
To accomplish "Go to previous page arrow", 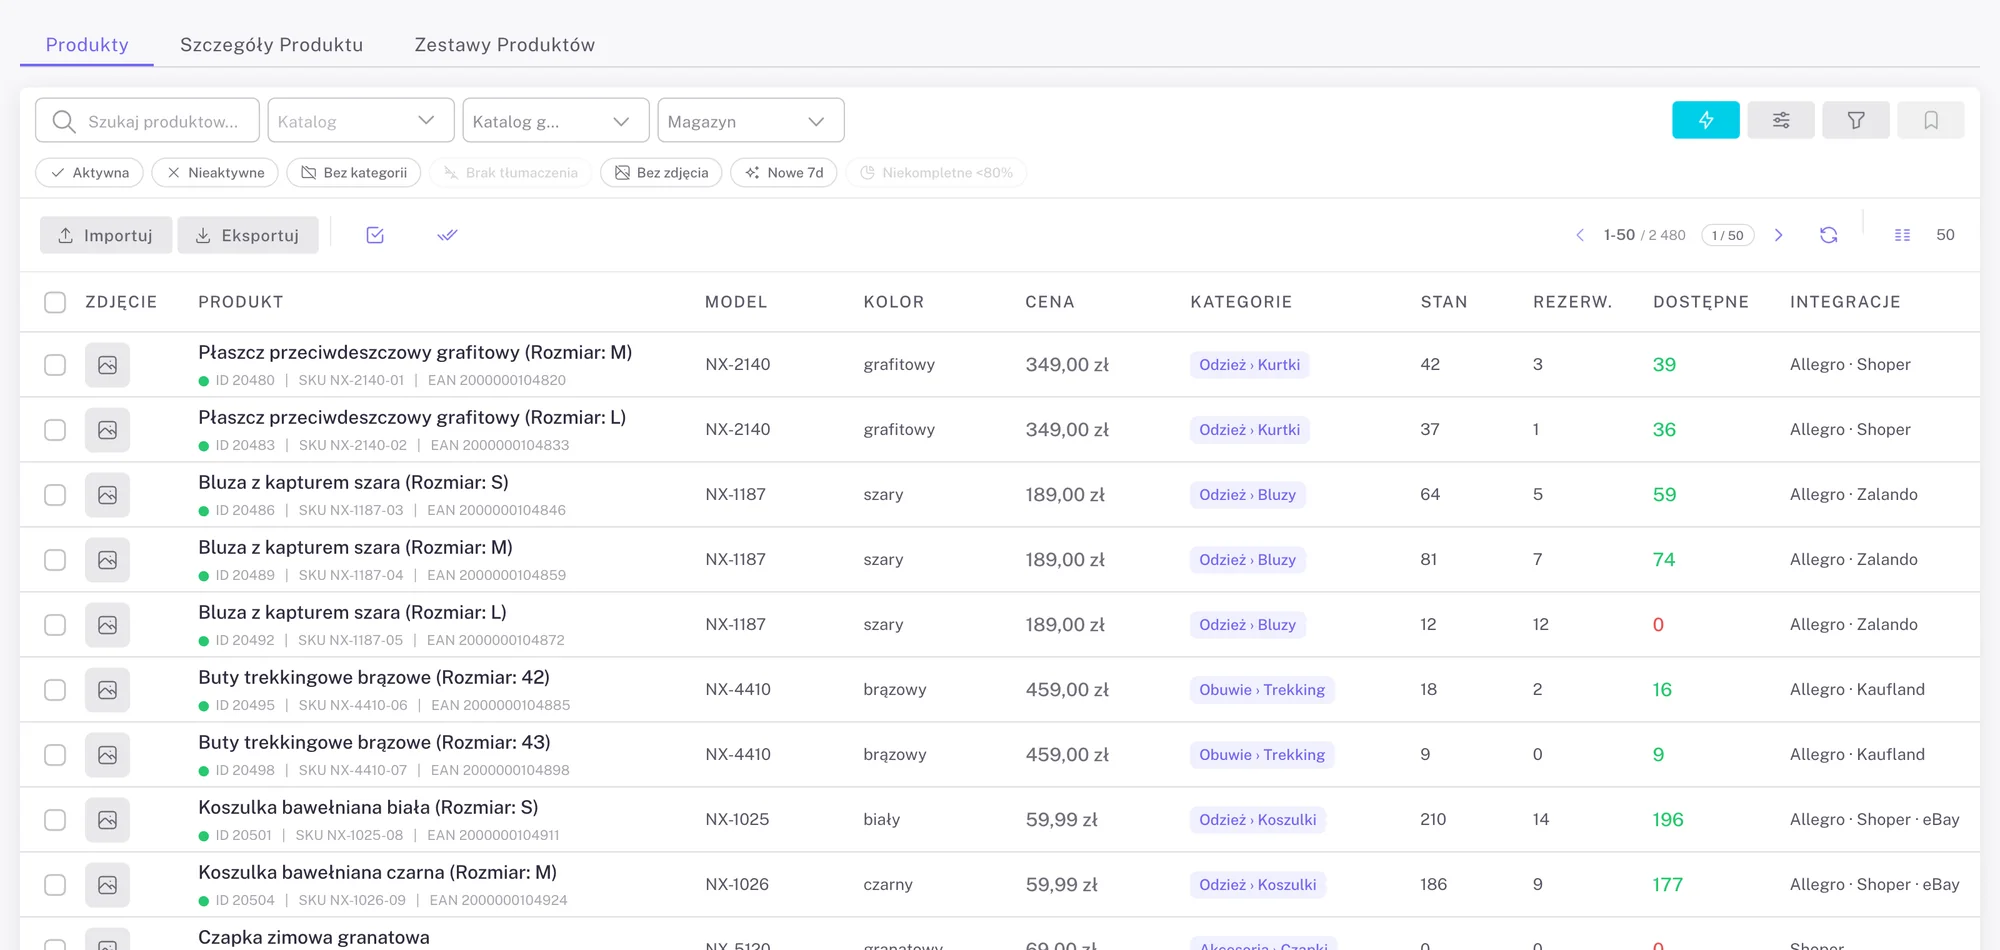I will point(1580,235).
